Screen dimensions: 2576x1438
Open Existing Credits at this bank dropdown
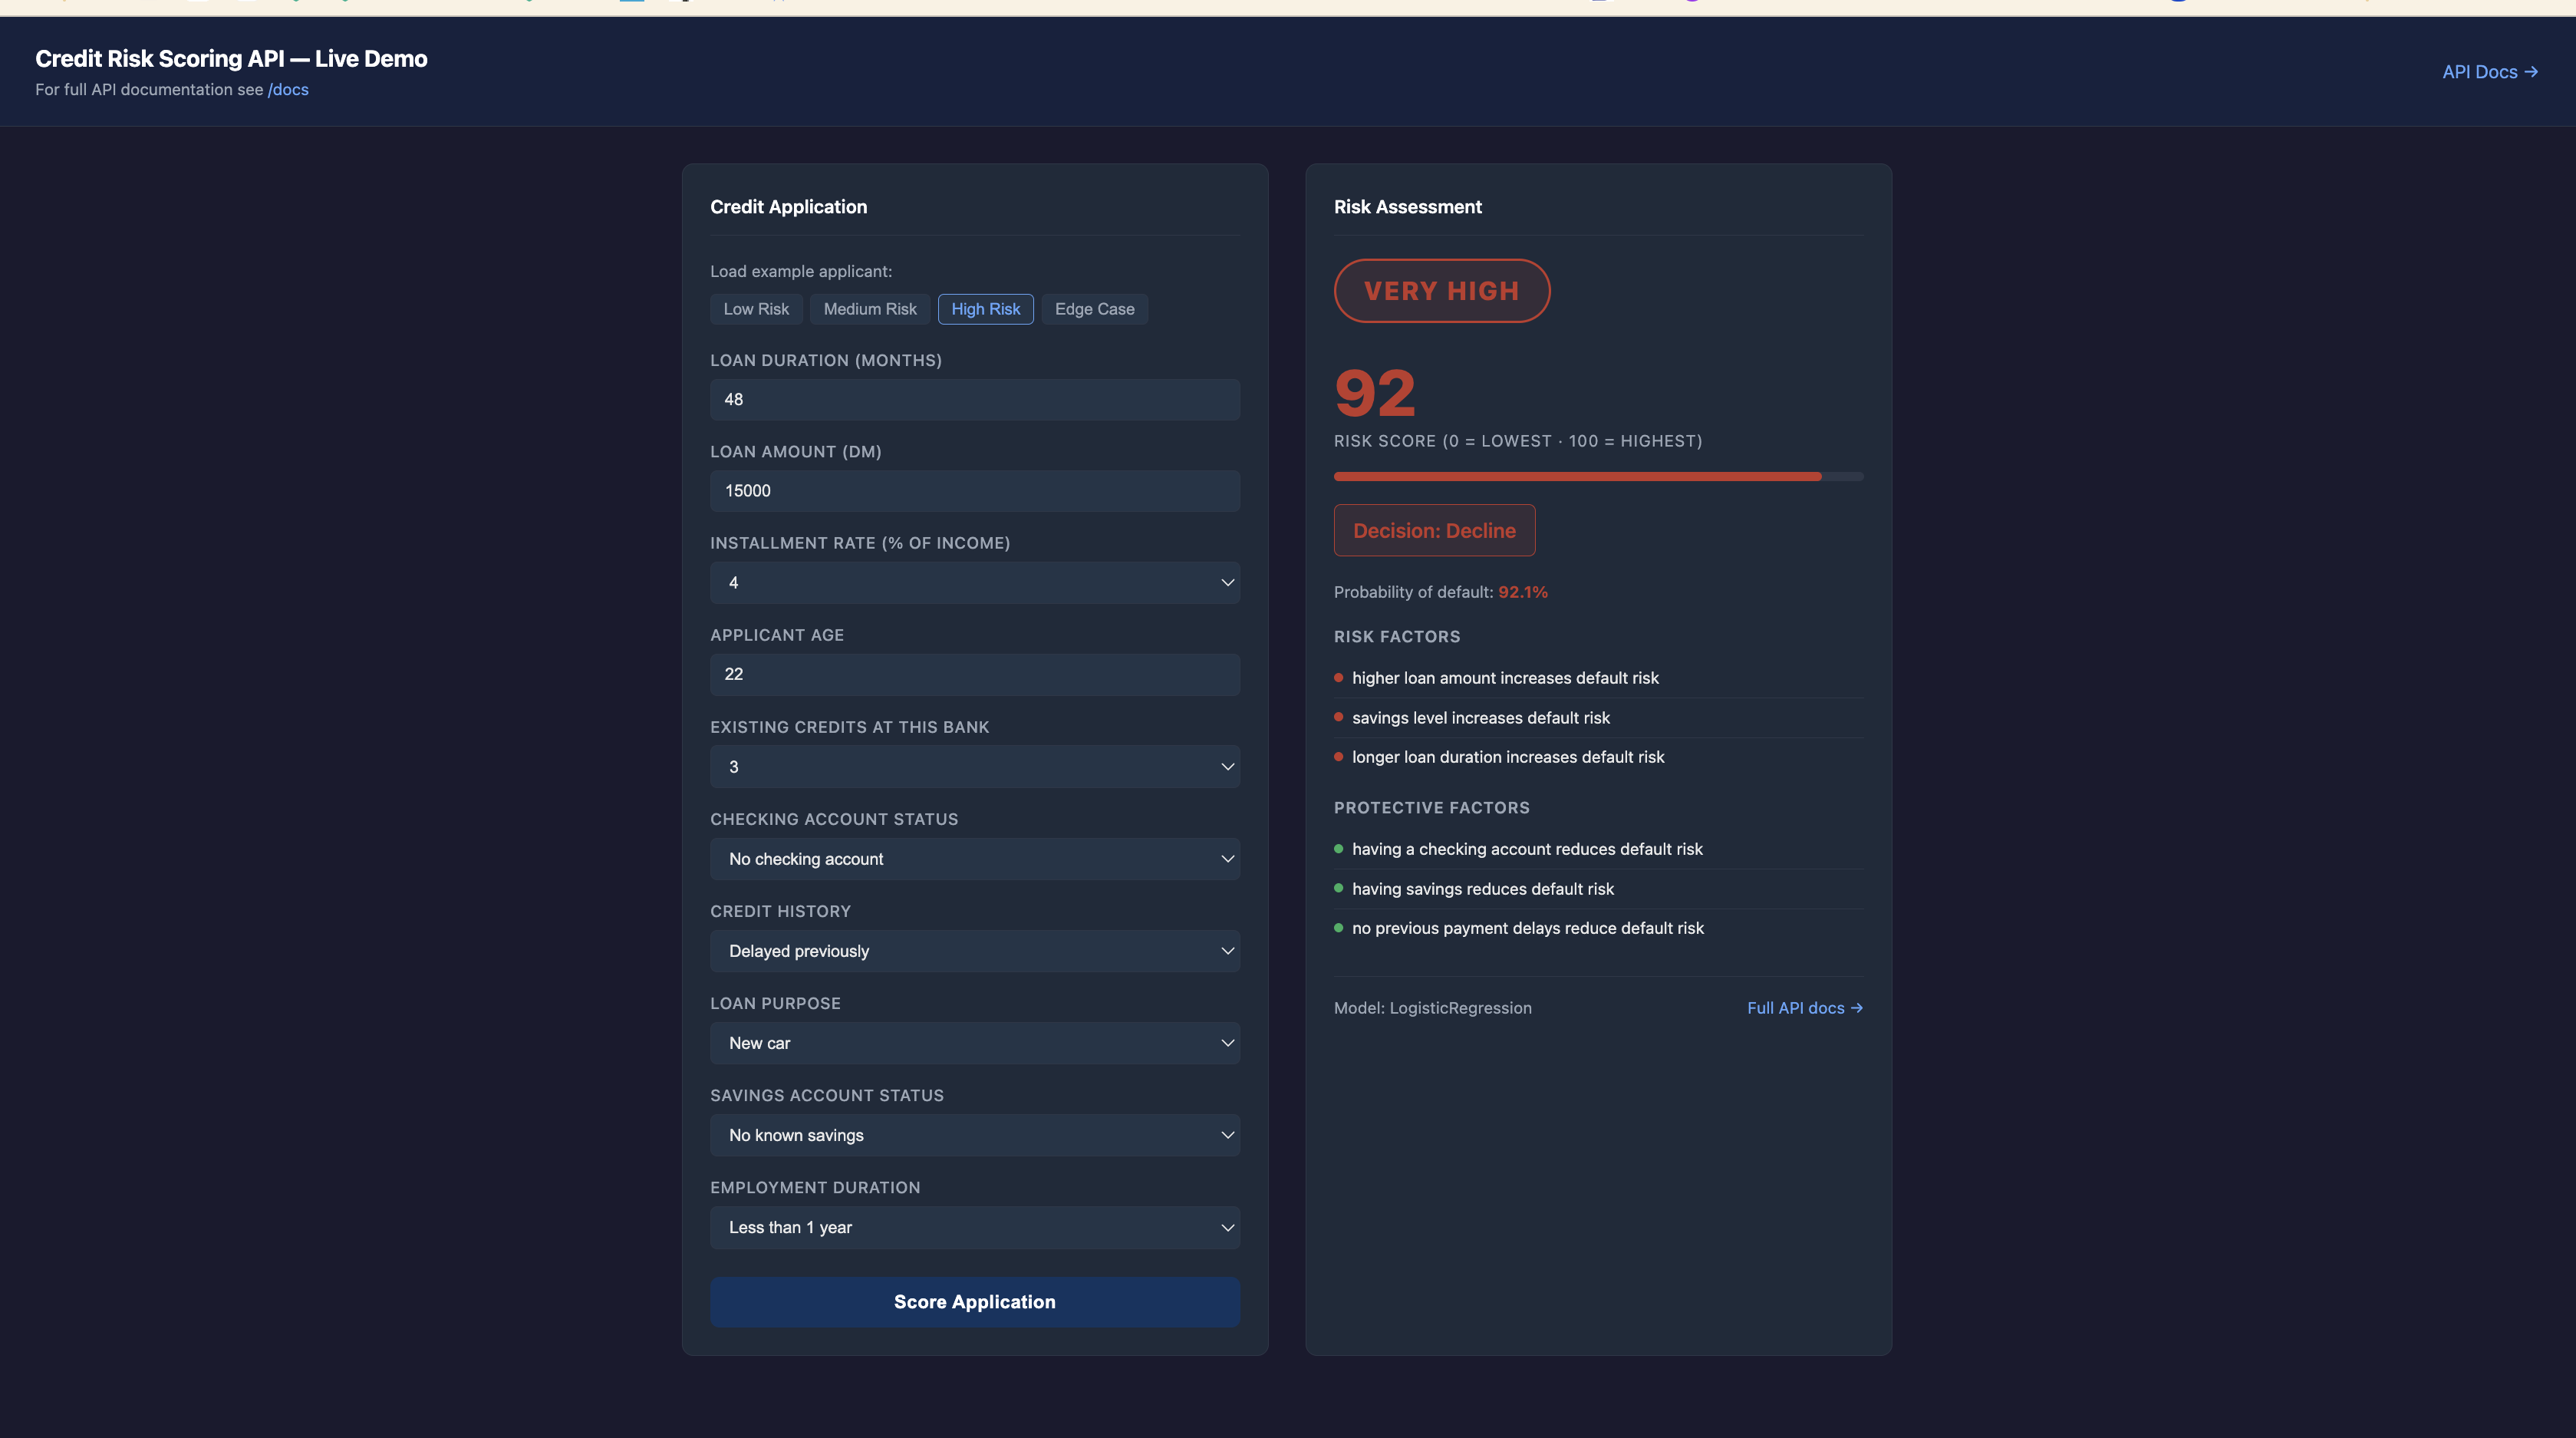pyautogui.click(x=975, y=766)
